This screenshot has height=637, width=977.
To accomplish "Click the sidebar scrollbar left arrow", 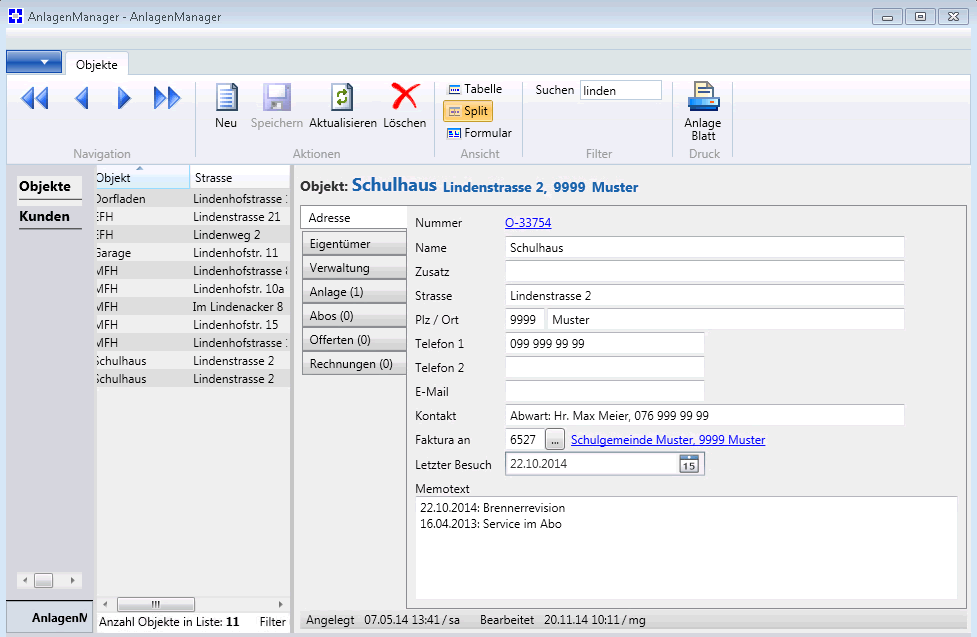I will click(x=25, y=580).
